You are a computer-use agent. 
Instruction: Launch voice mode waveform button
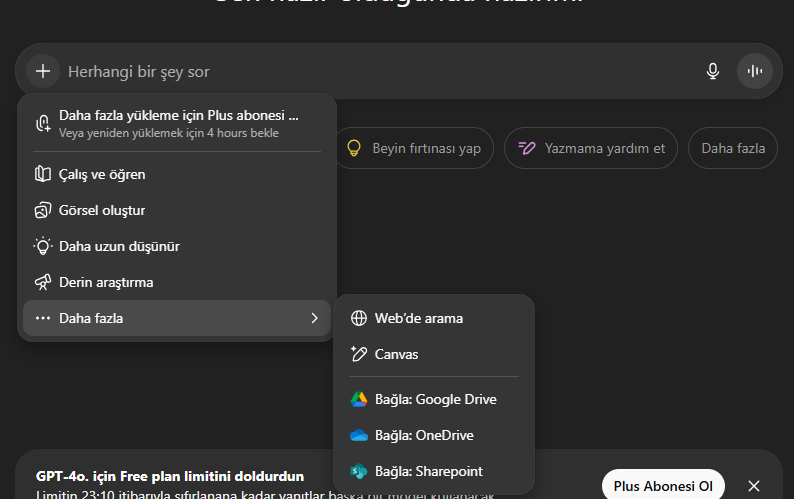755,71
